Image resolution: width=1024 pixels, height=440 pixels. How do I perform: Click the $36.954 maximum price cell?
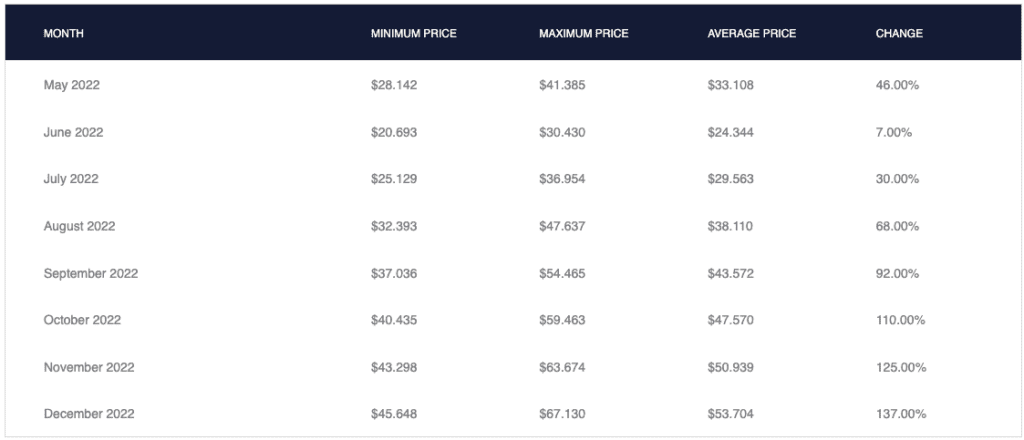coord(562,179)
